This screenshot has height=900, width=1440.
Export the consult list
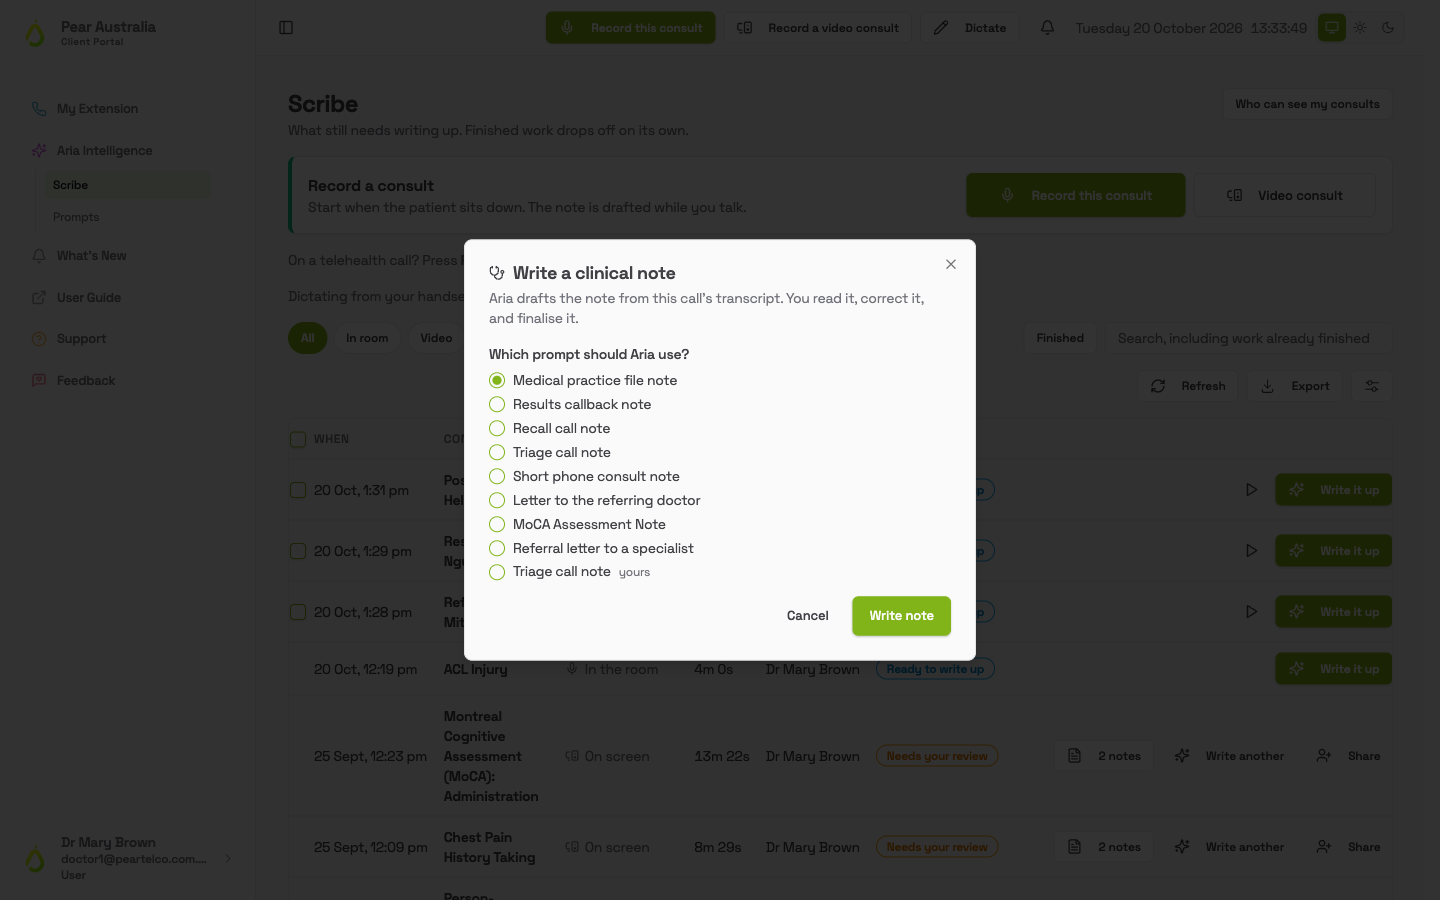1296,386
